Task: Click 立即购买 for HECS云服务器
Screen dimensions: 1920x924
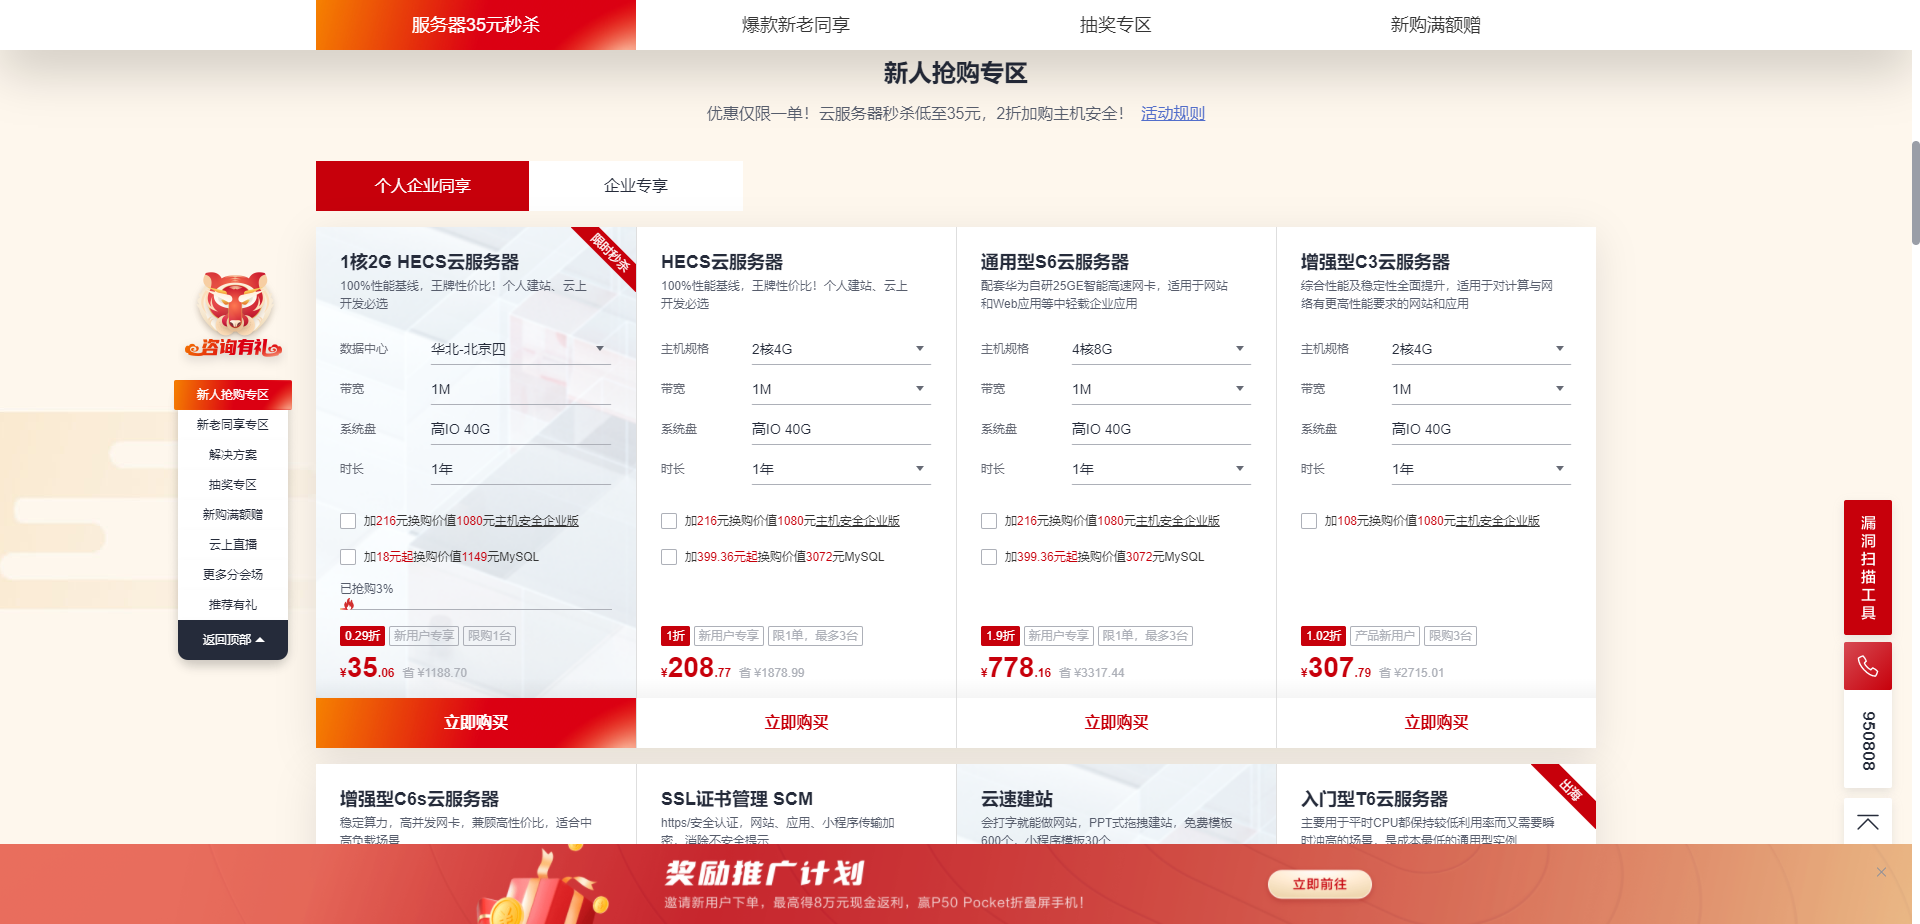Action: point(796,723)
